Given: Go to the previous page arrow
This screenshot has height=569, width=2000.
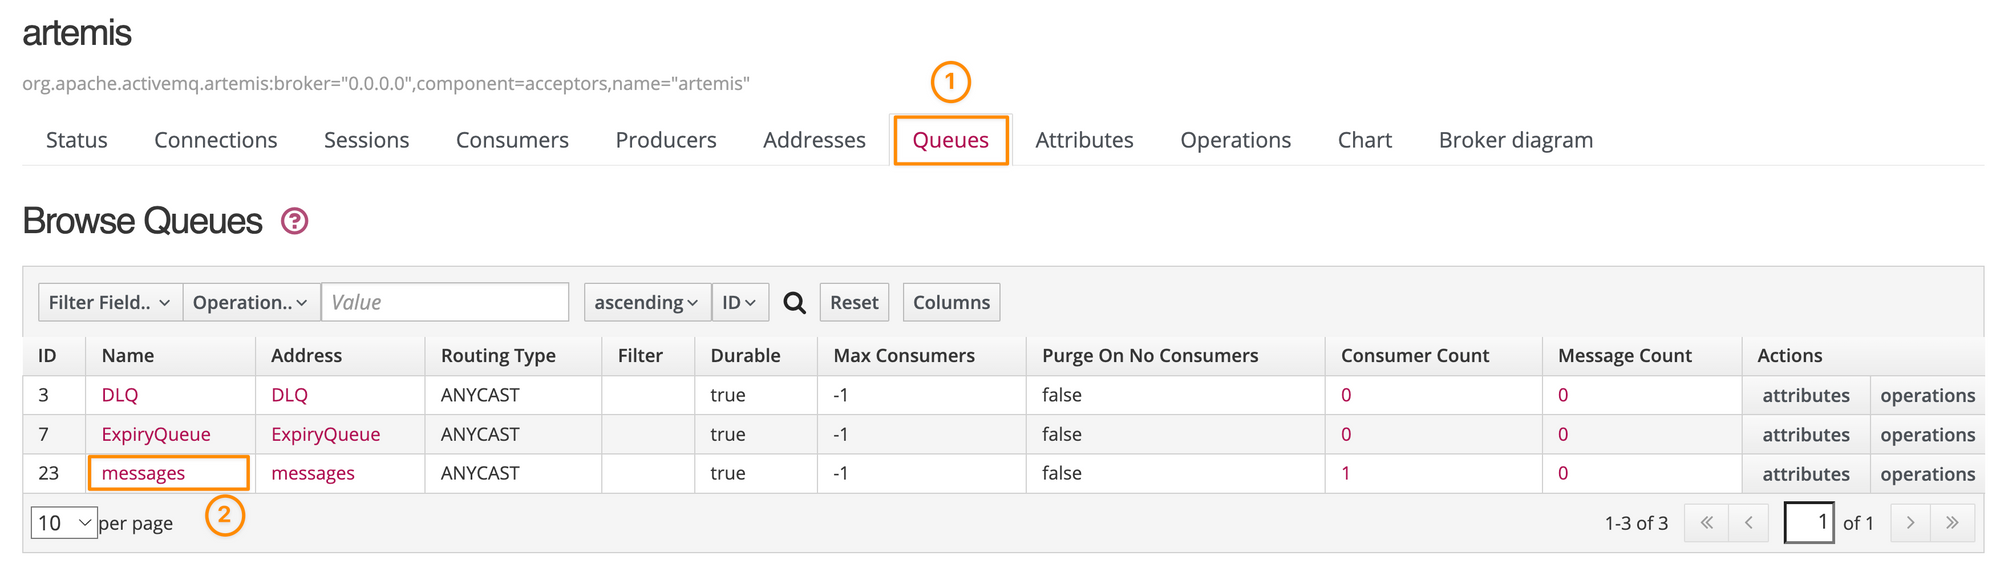Looking at the screenshot, I should point(1748,523).
